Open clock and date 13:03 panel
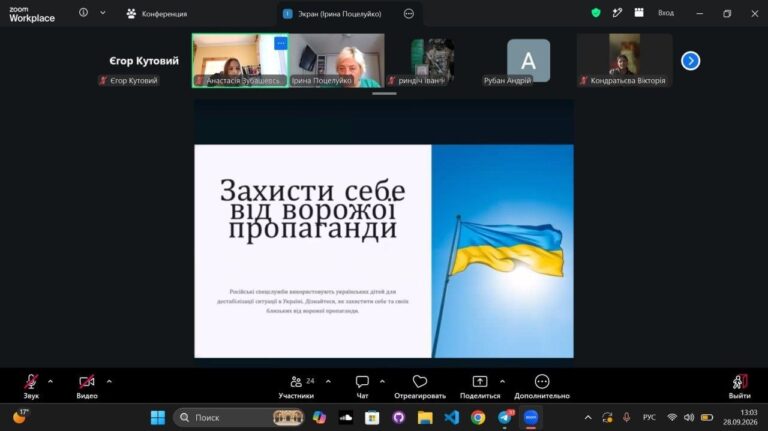768x431 pixels. click(x=740, y=417)
